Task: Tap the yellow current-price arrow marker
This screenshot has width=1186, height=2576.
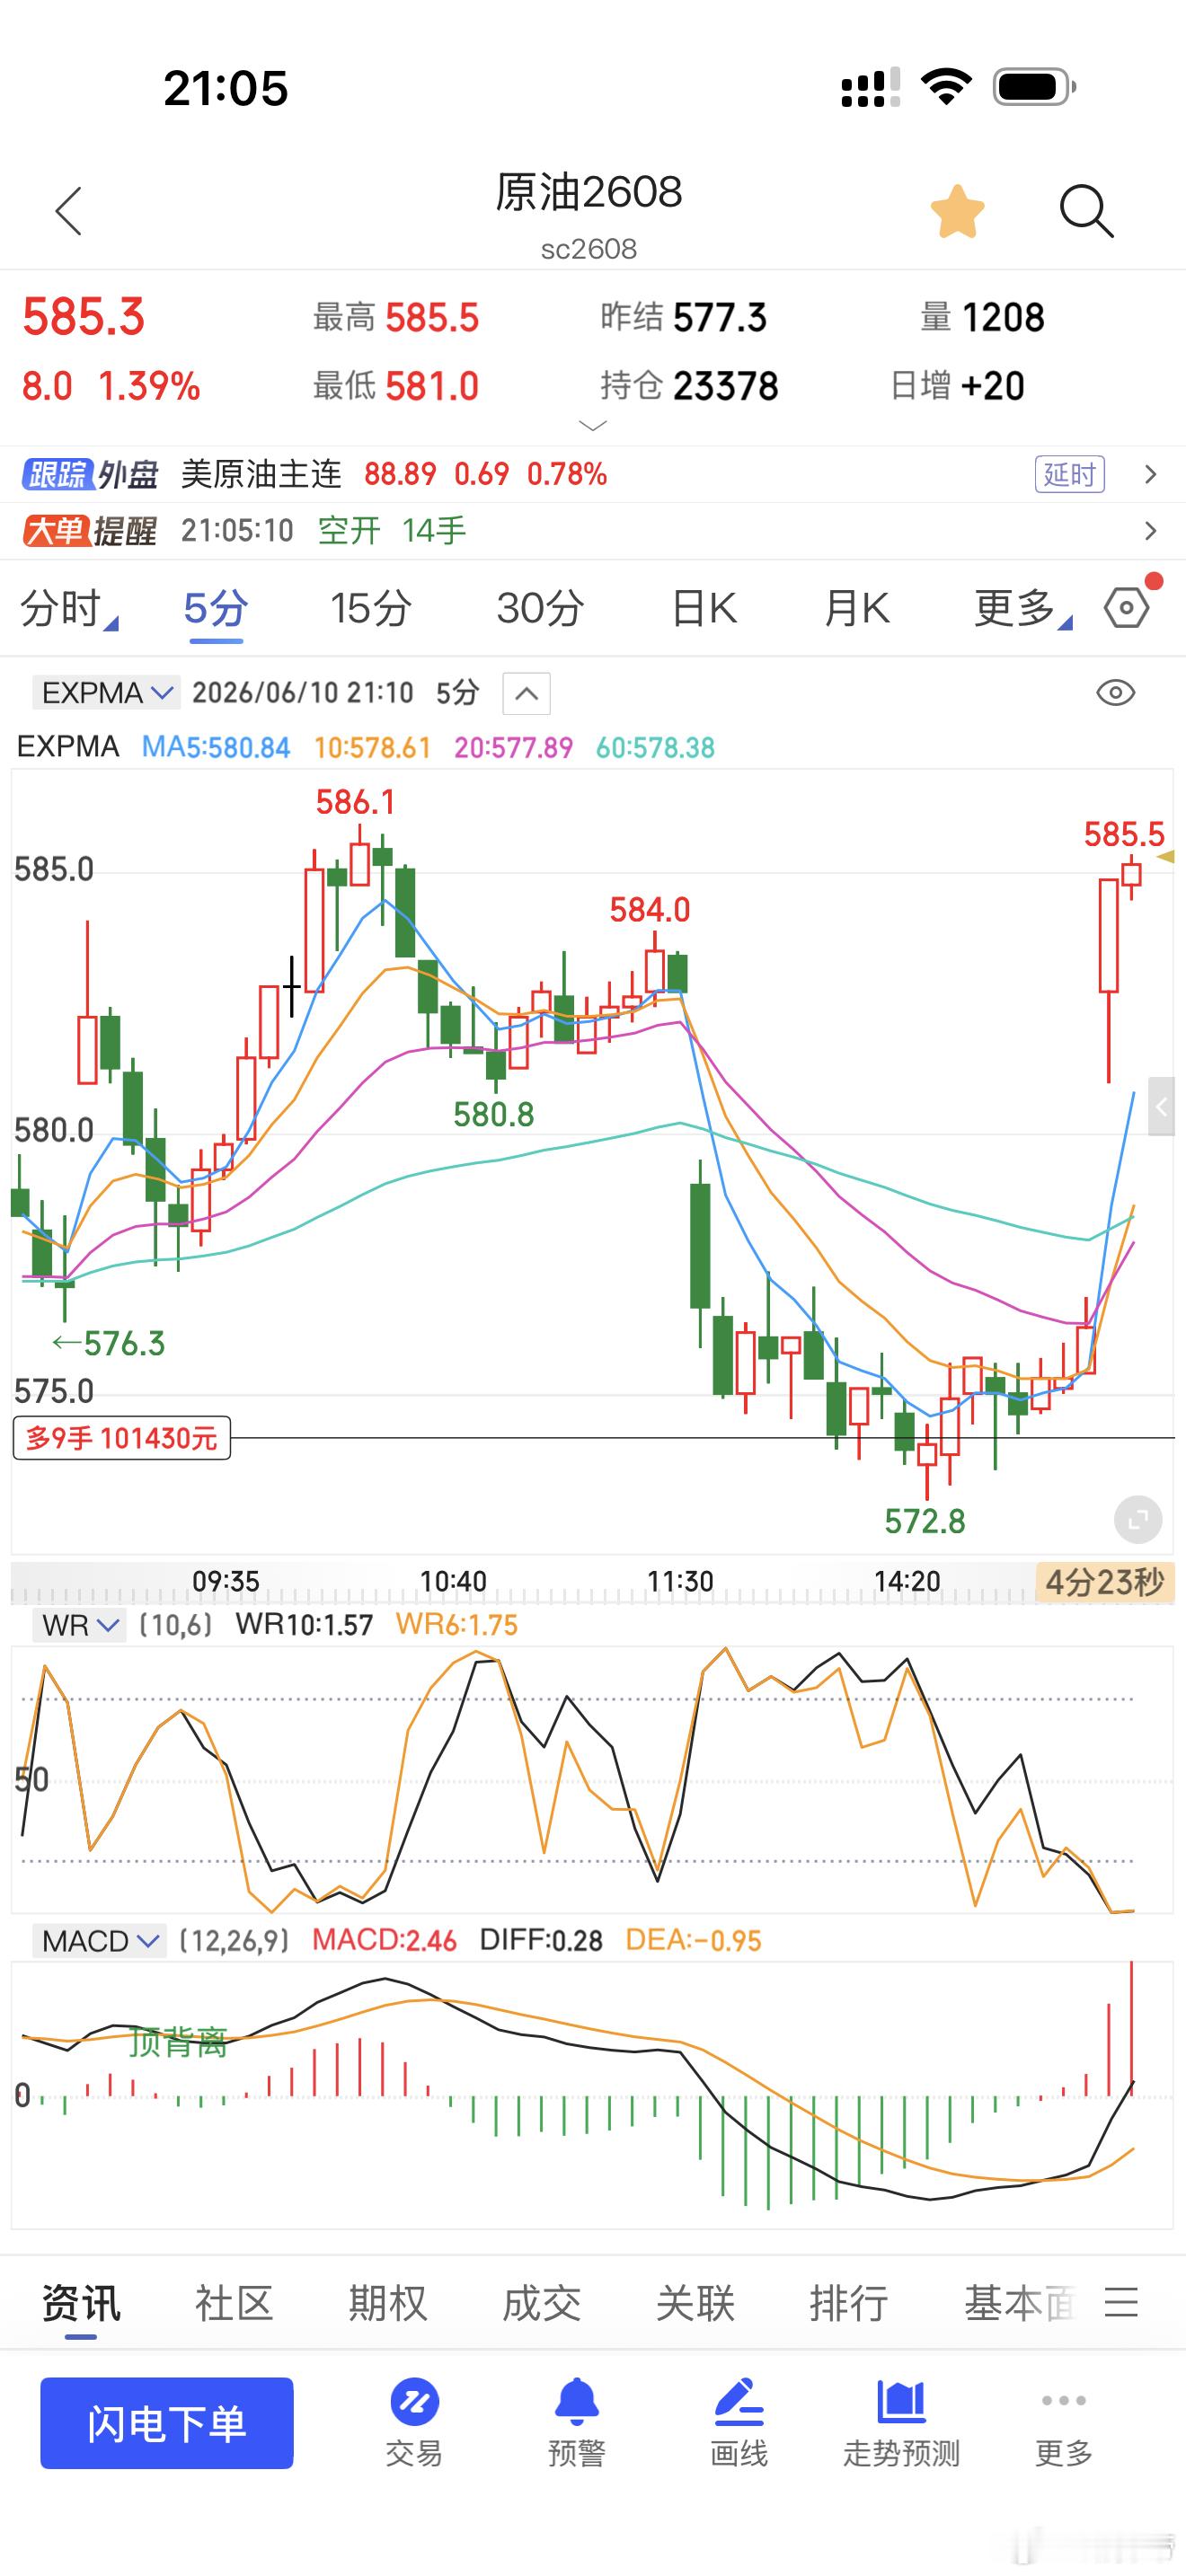Action: (1165, 857)
